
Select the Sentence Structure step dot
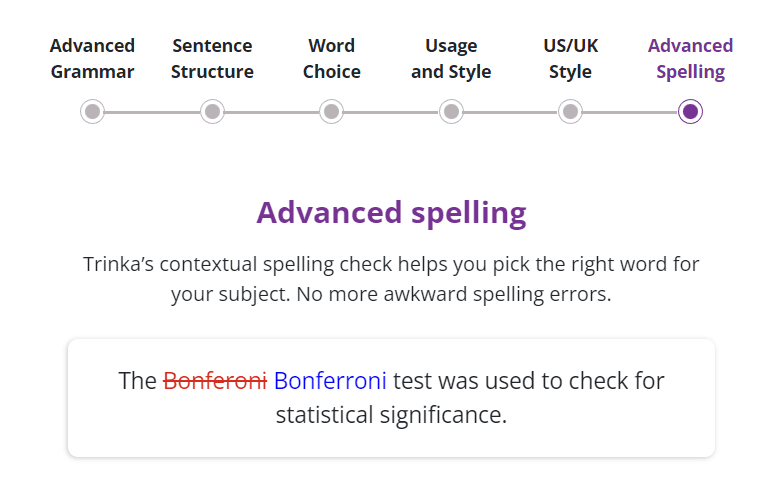(x=212, y=112)
